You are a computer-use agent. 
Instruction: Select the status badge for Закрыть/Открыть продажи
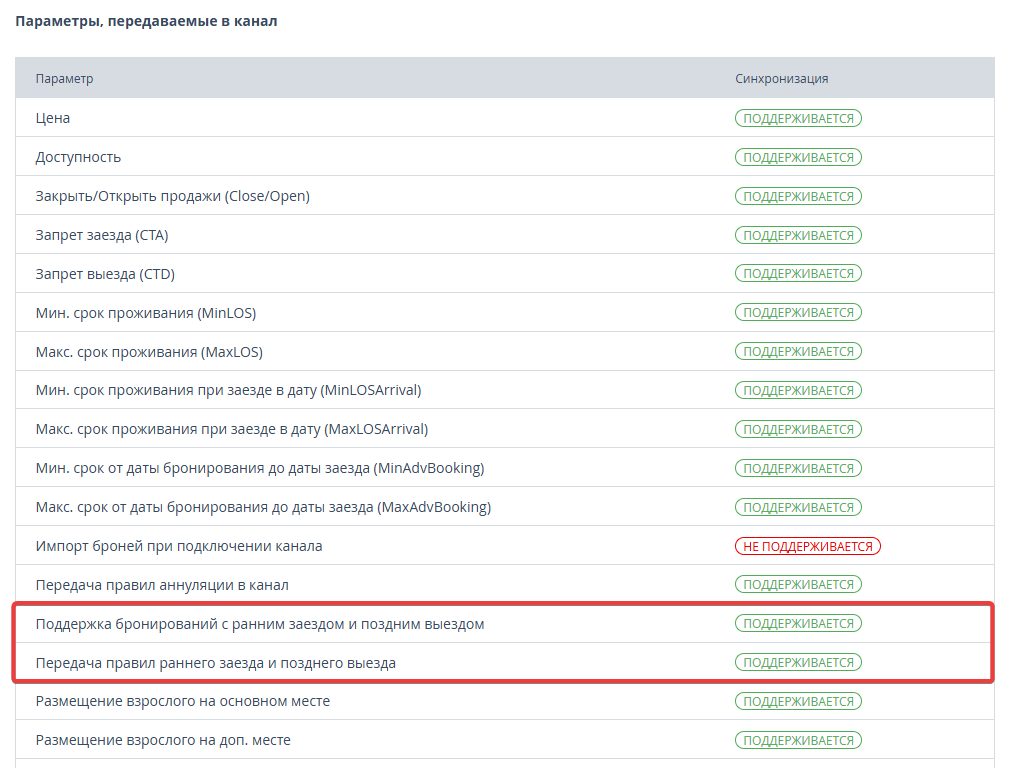click(x=798, y=196)
